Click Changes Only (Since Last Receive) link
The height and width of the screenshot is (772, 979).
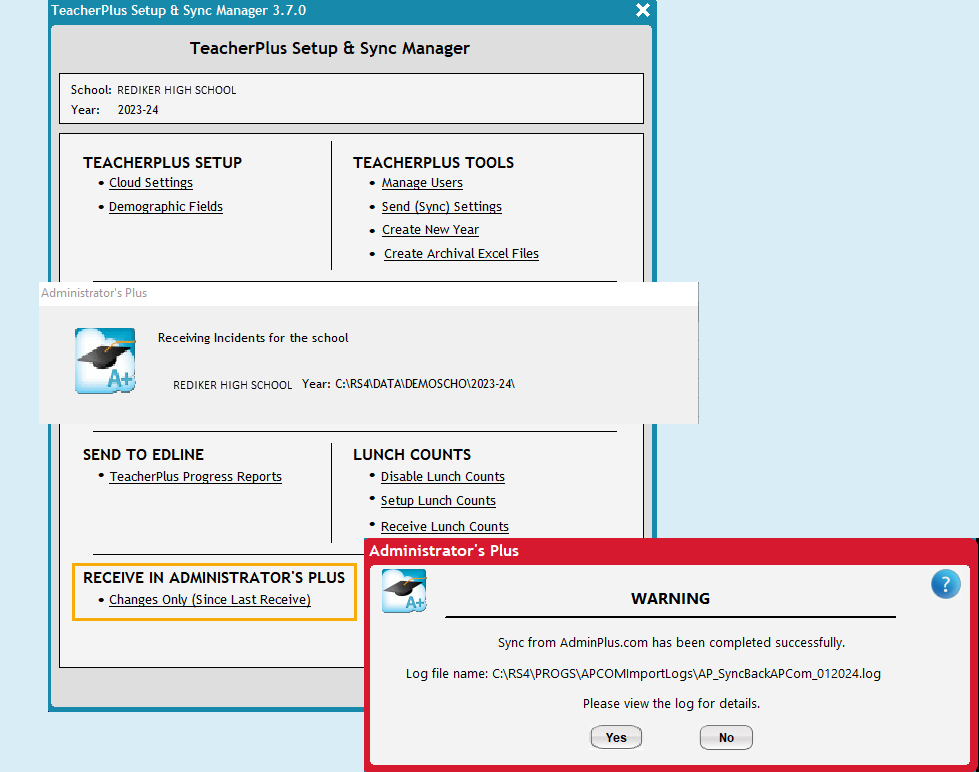click(210, 599)
